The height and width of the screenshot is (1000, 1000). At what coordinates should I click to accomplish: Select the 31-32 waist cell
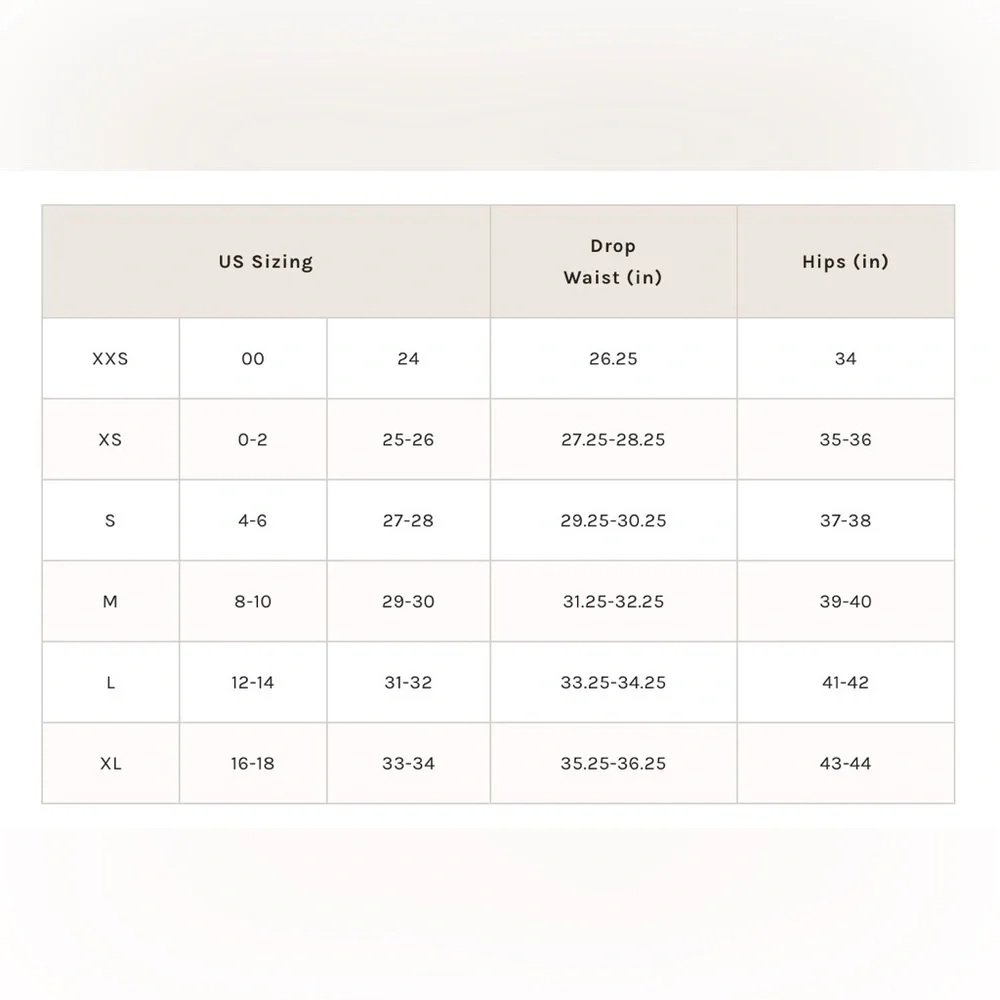408,682
